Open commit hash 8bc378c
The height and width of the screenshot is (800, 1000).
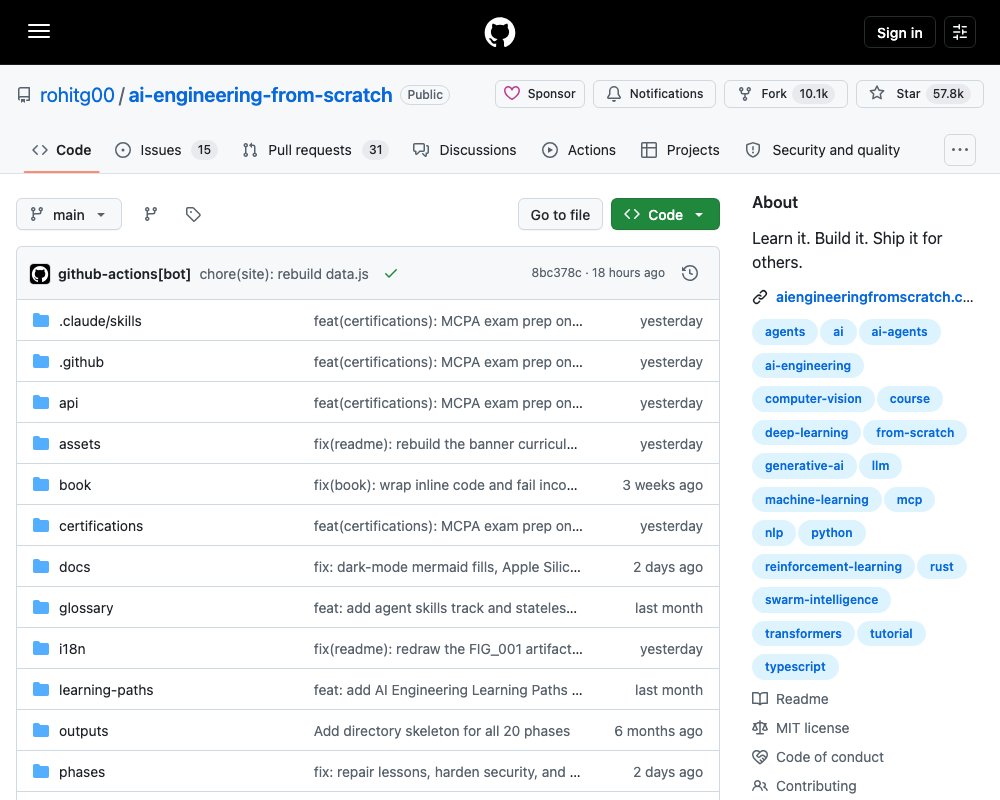[556, 273]
